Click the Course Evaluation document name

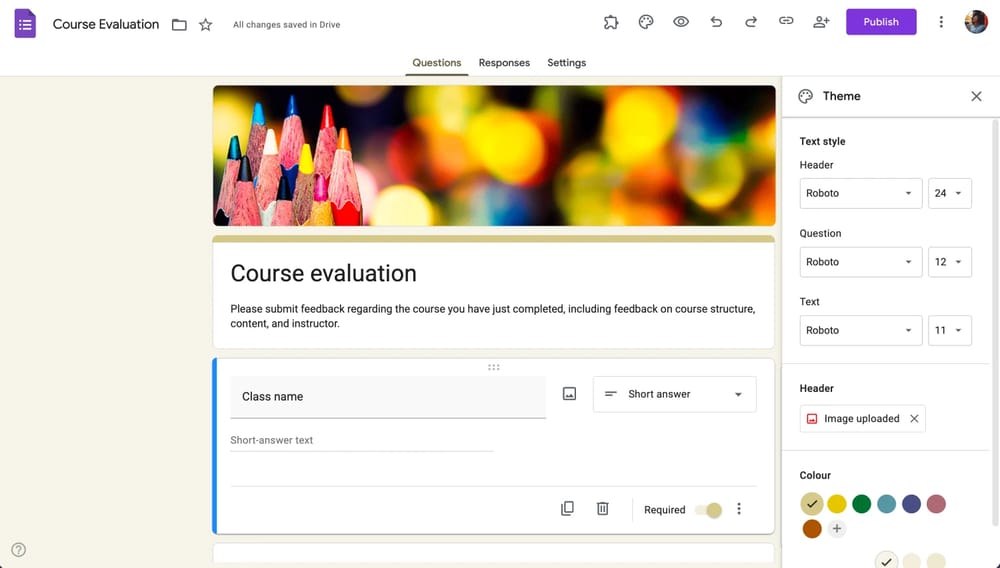pos(106,24)
